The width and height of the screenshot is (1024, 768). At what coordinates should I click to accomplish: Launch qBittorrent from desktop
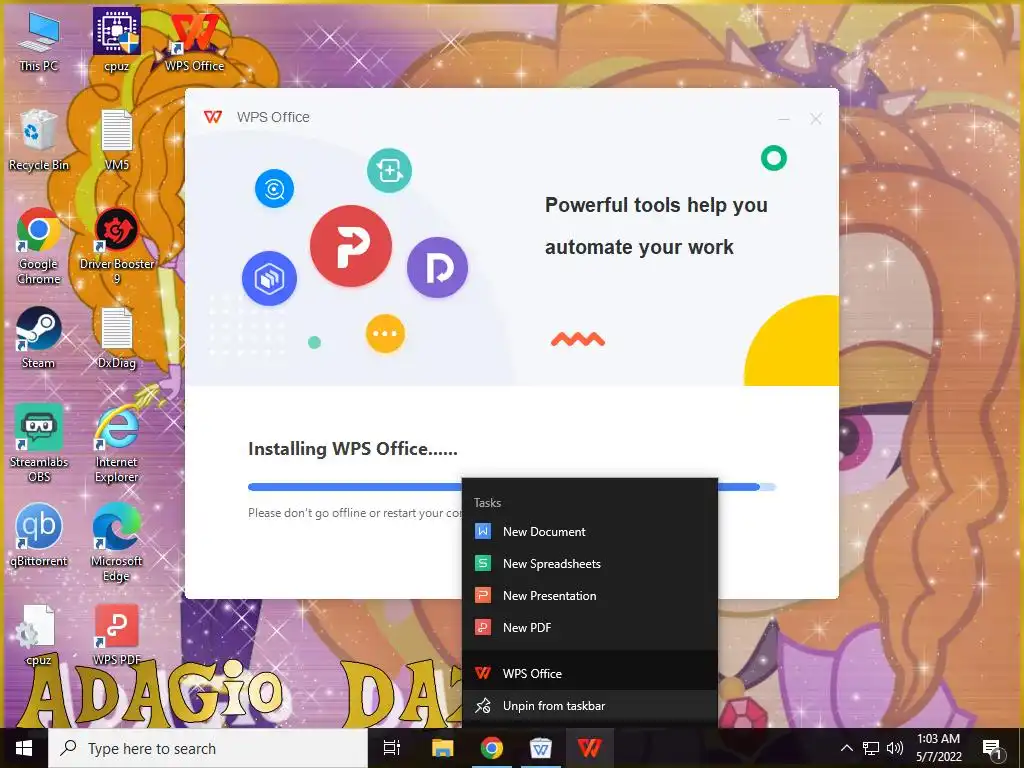(39, 536)
